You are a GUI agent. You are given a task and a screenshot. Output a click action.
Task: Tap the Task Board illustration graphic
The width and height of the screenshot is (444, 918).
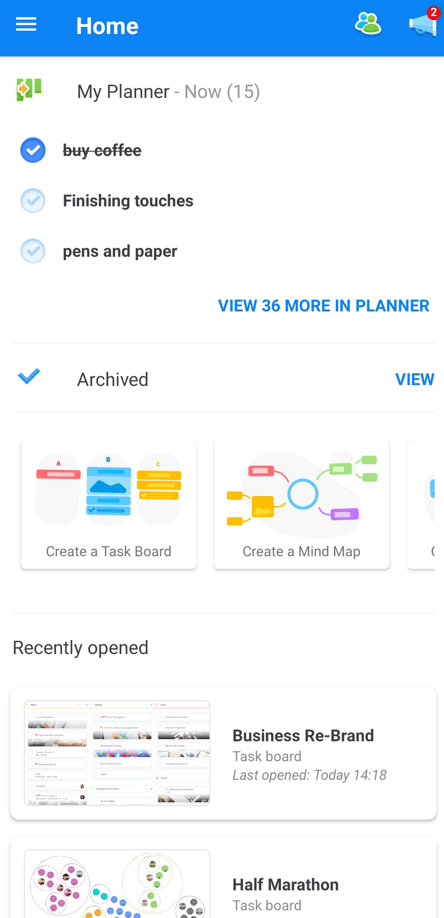[108, 489]
